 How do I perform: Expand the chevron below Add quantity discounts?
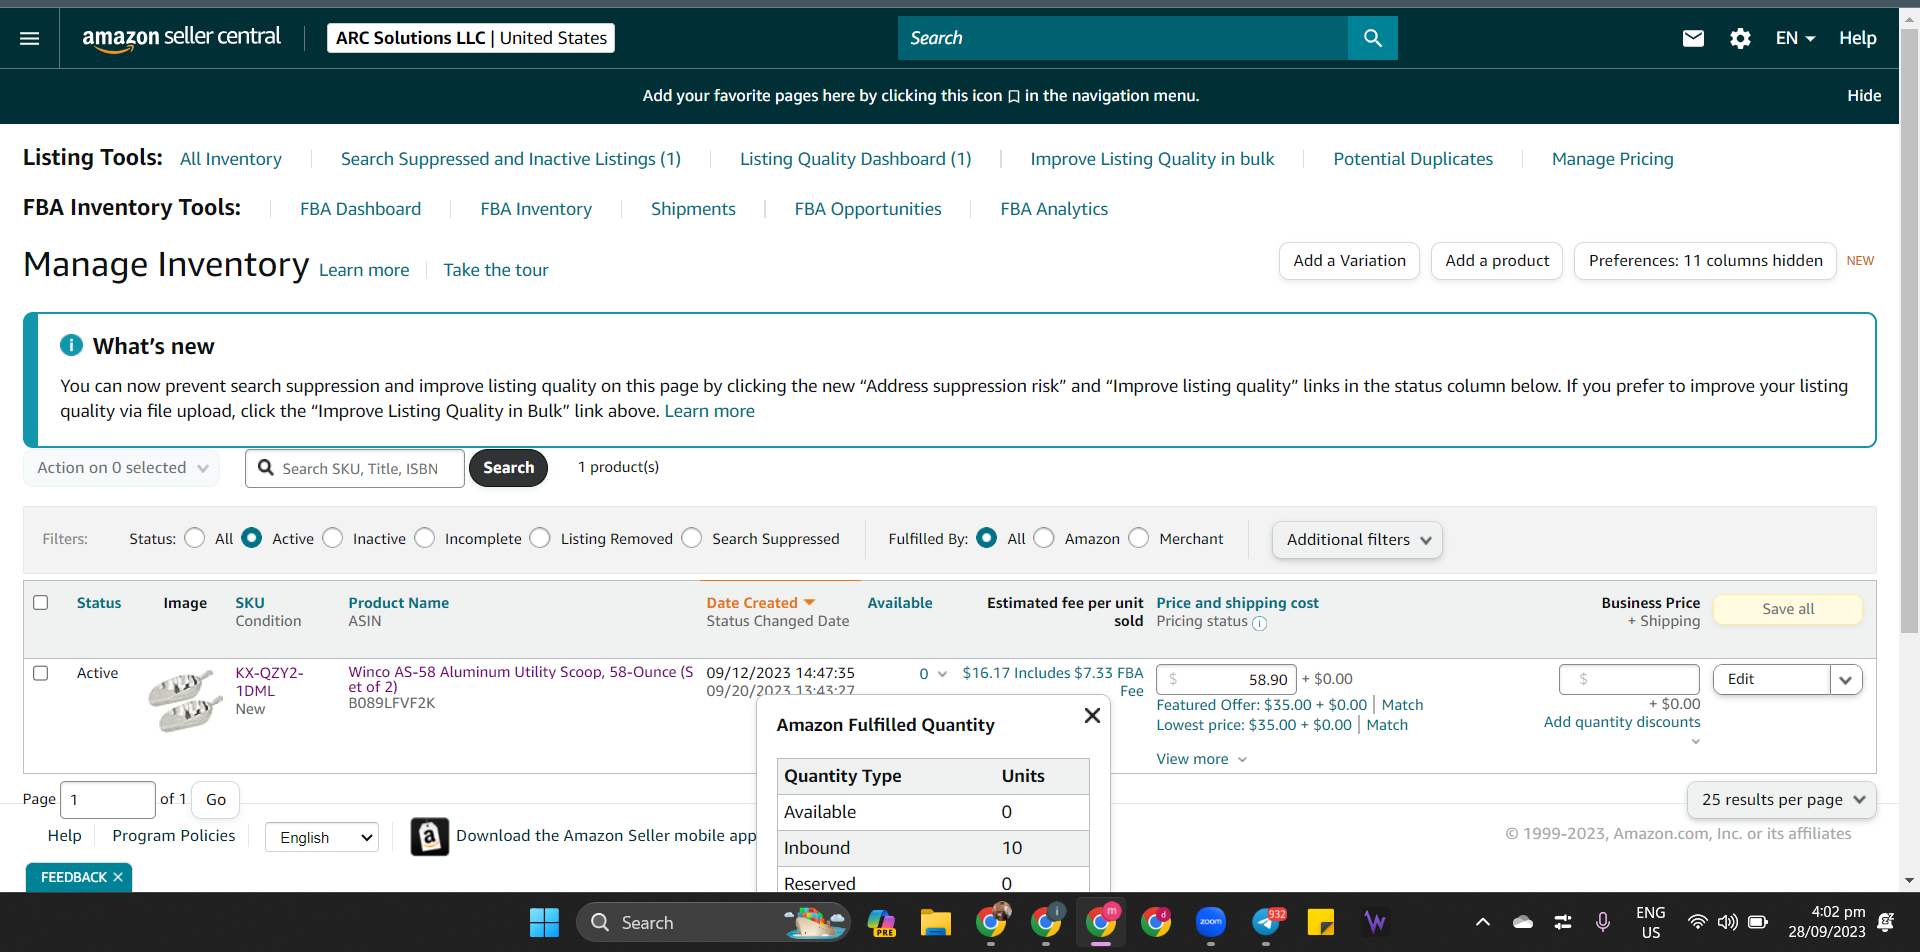click(x=1695, y=742)
